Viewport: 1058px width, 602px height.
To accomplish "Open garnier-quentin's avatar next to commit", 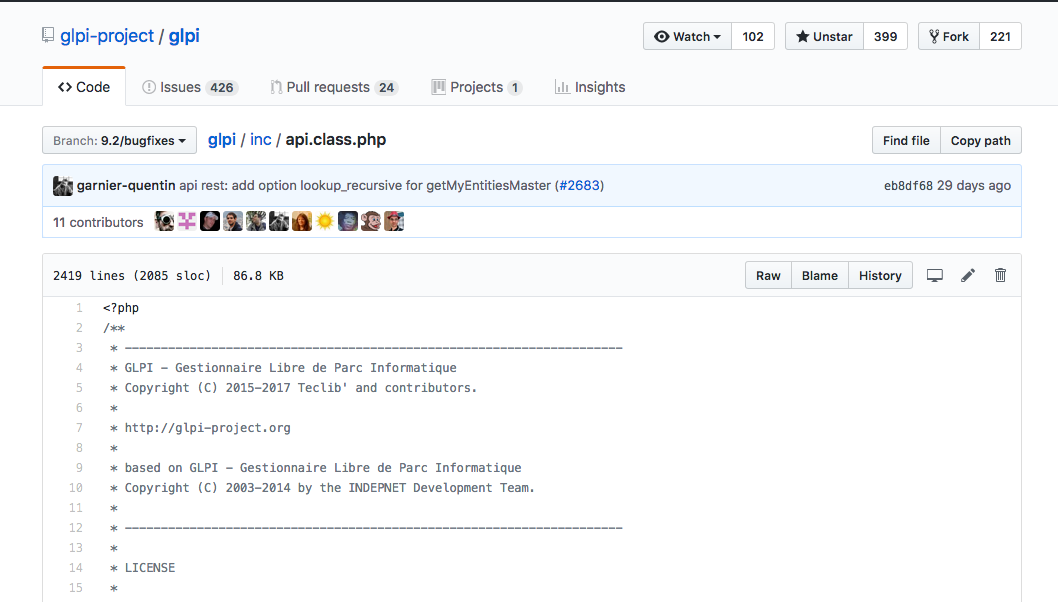I will pos(63,186).
